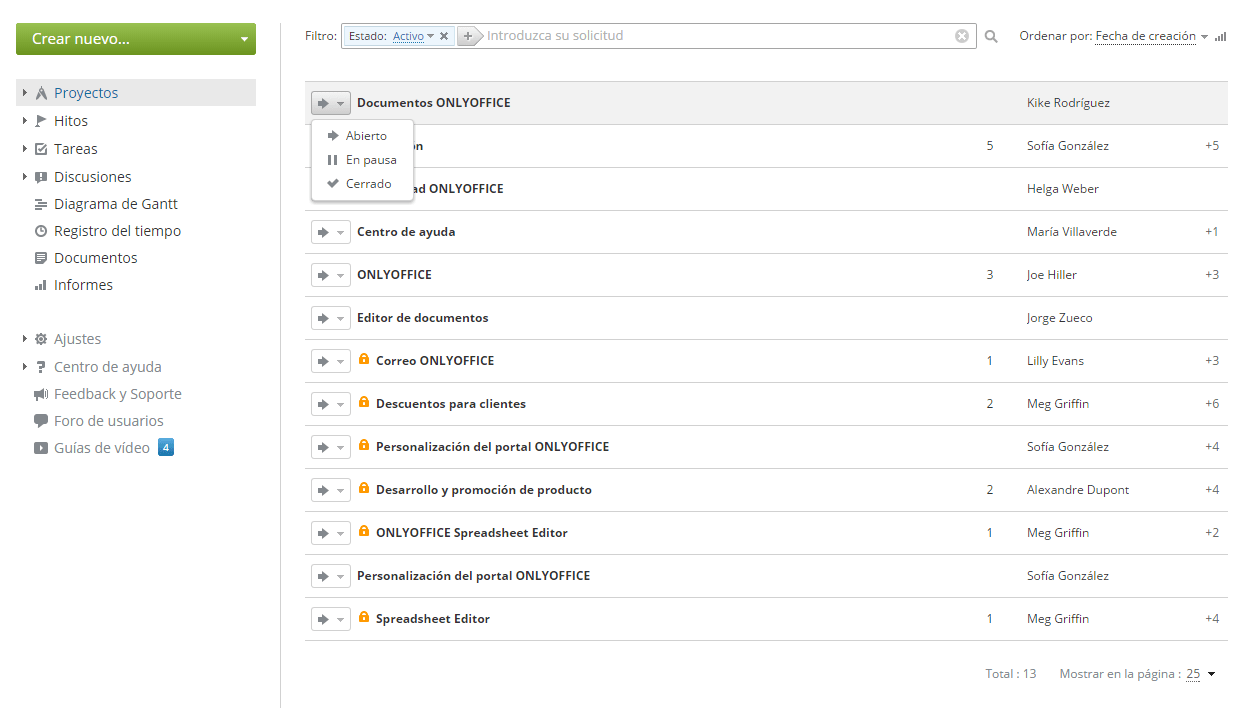
Task: Click the Informes bar chart icon
Action: click(41, 285)
